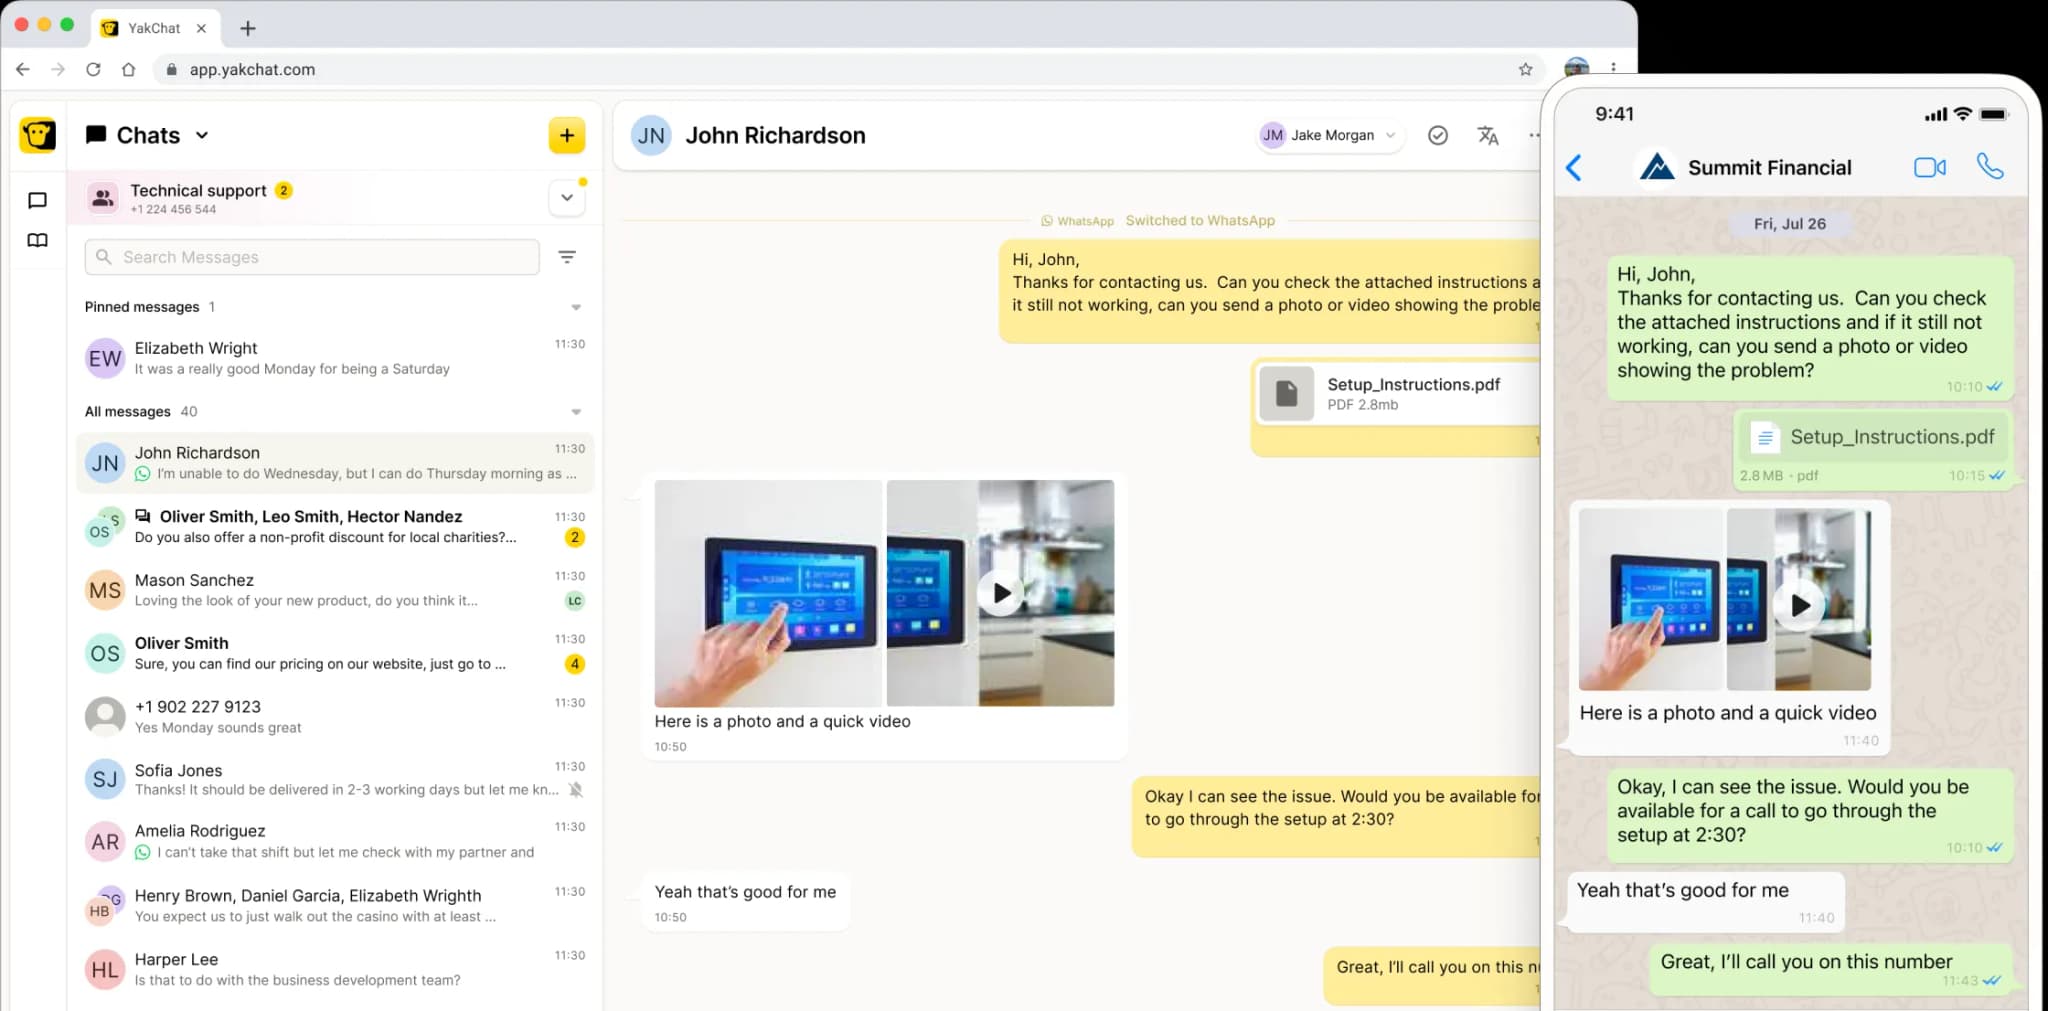The width and height of the screenshot is (2048, 1011).
Task: Click the LC badge on Mason Sanchez chat
Action: [x=574, y=601]
